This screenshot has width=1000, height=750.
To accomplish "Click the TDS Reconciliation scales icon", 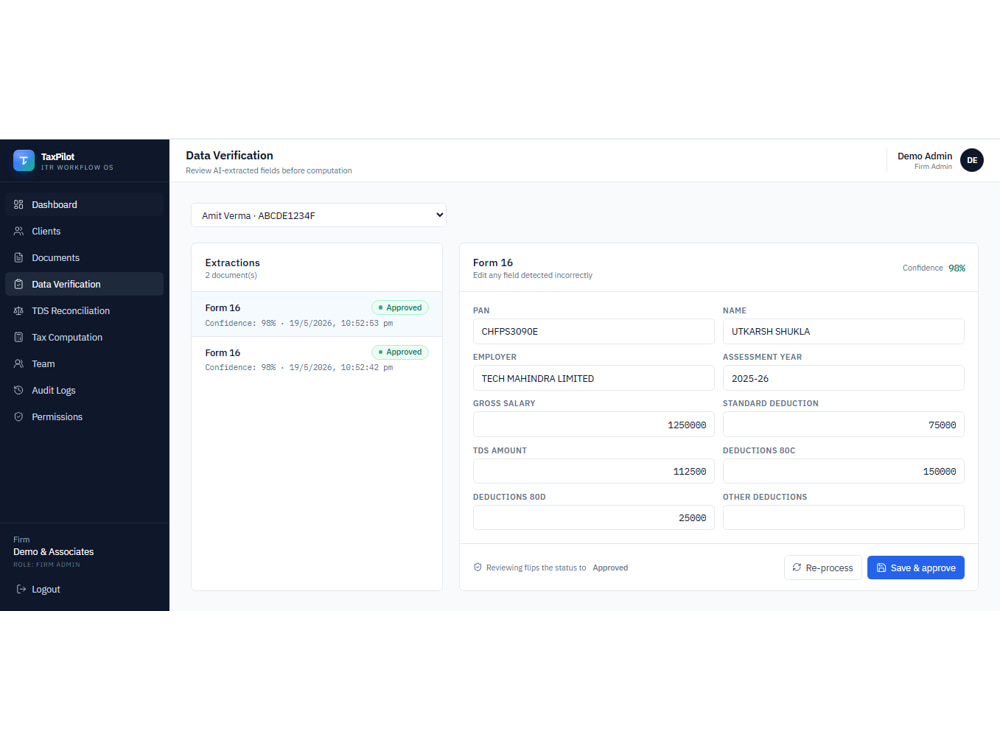I will 18,311.
